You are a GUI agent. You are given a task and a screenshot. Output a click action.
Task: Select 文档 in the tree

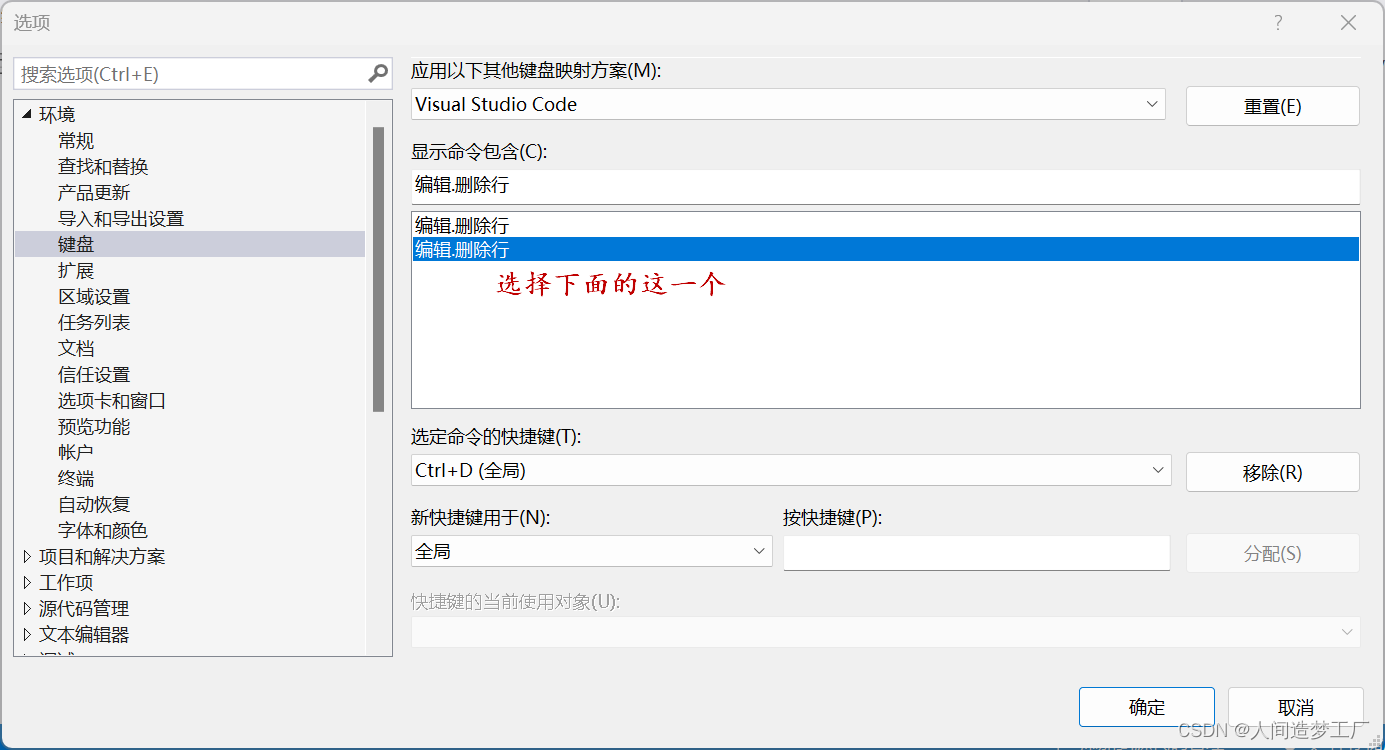coord(76,348)
